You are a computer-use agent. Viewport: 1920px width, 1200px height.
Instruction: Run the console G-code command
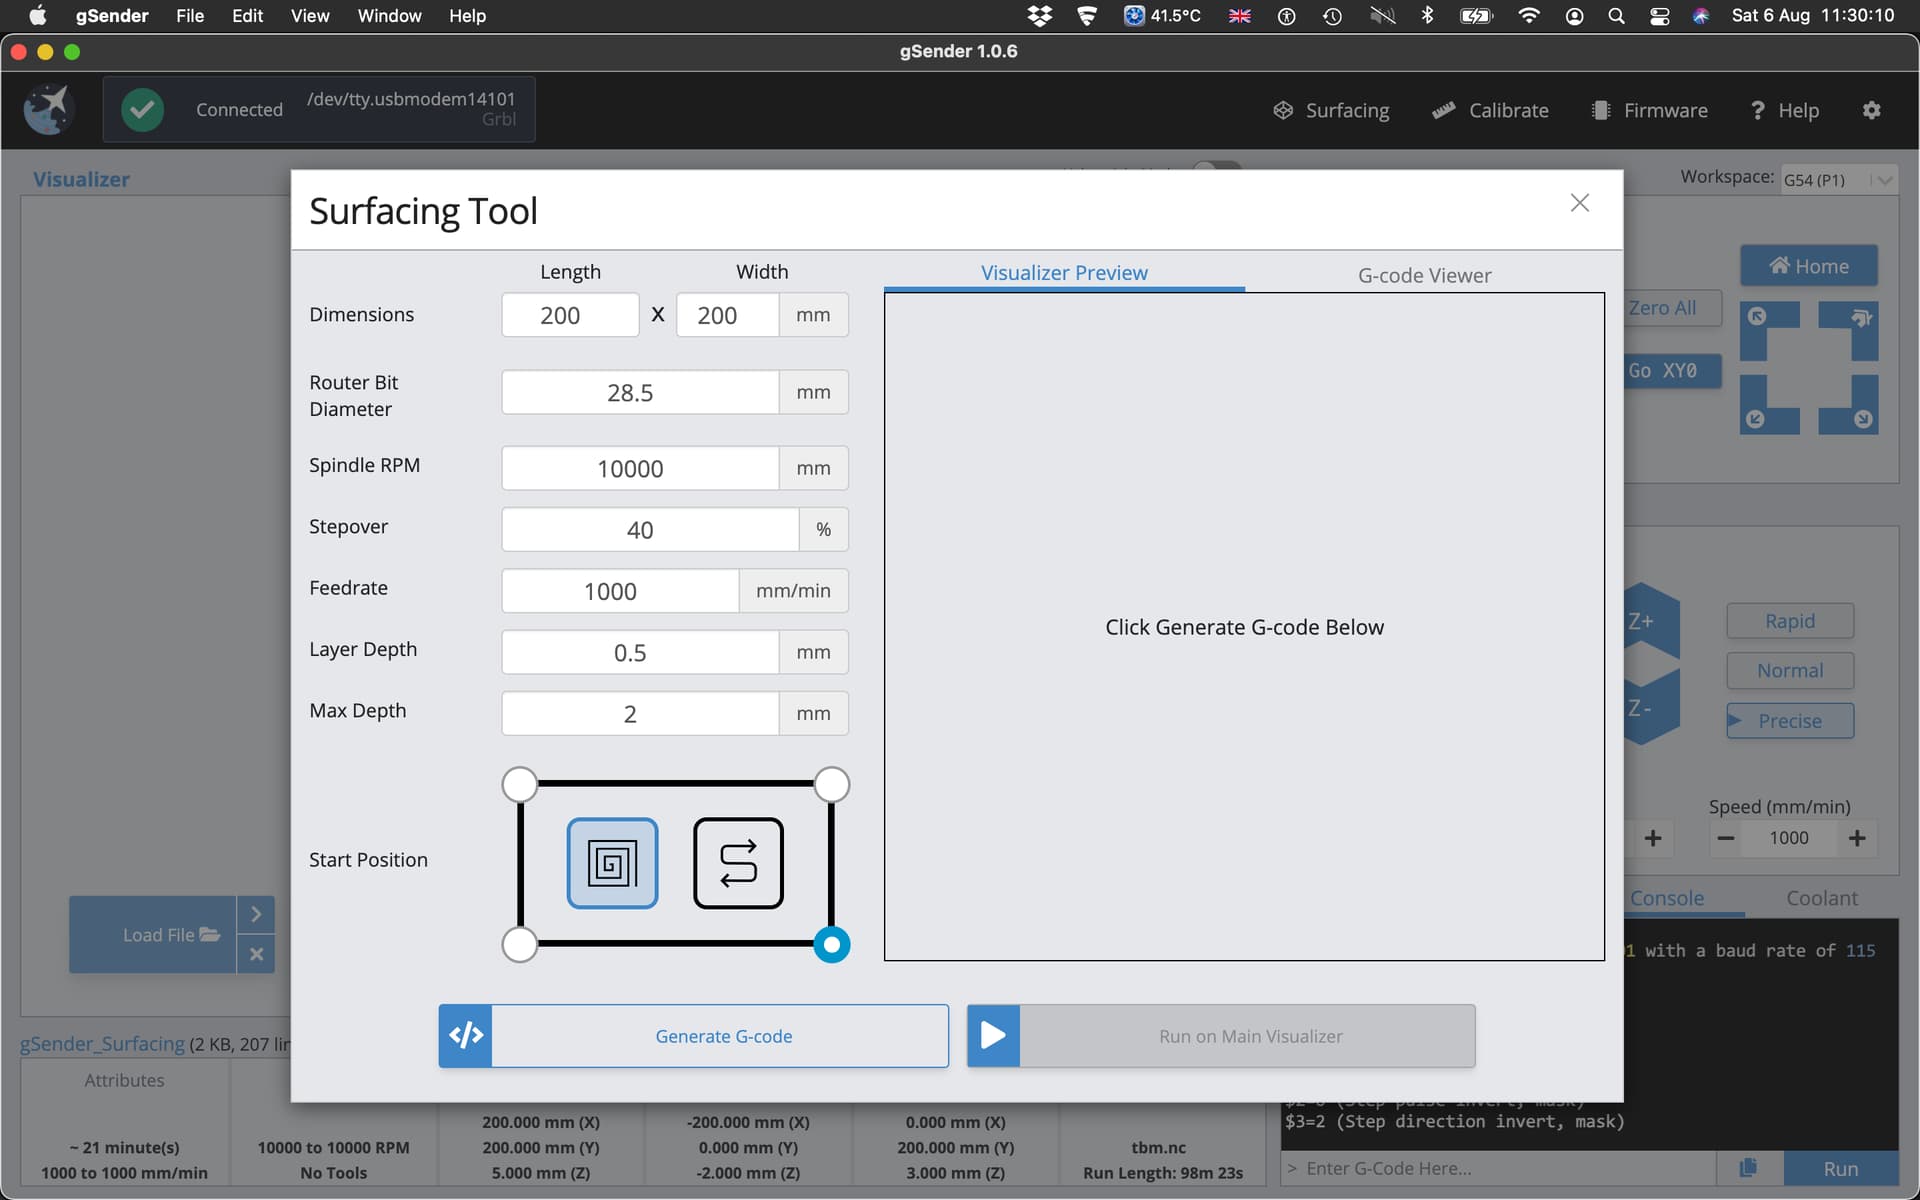(x=1840, y=1168)
